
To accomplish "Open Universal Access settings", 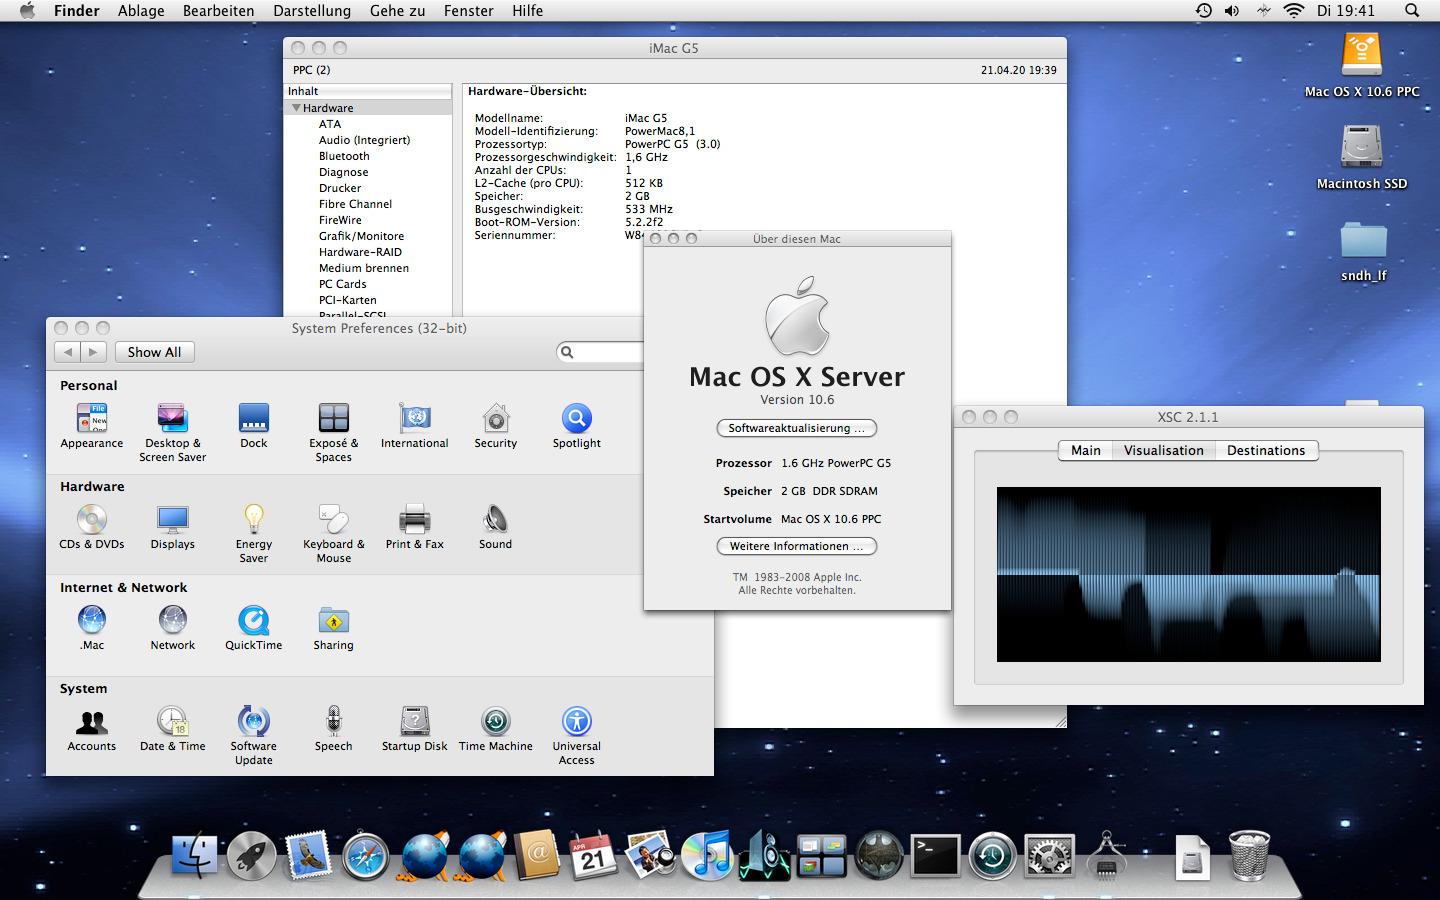I will [x=576, y=722].
